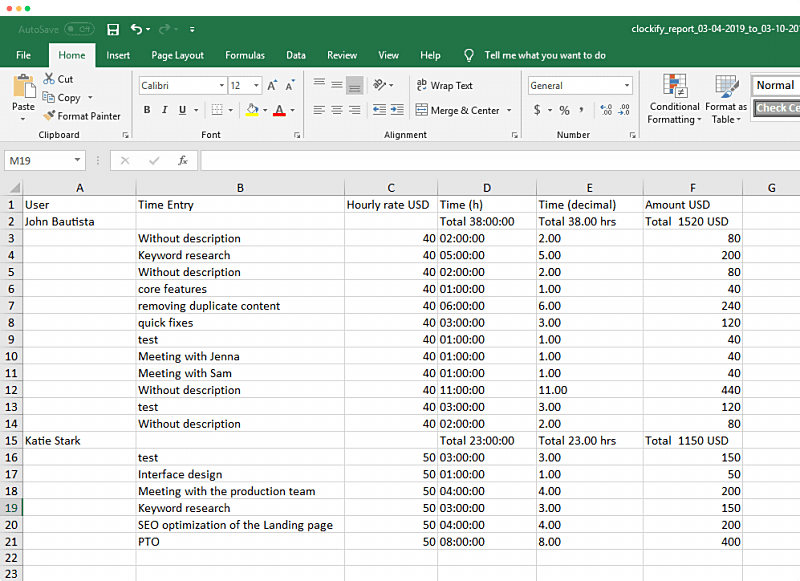Click Increase Decimal icon

tap(606, 110)
